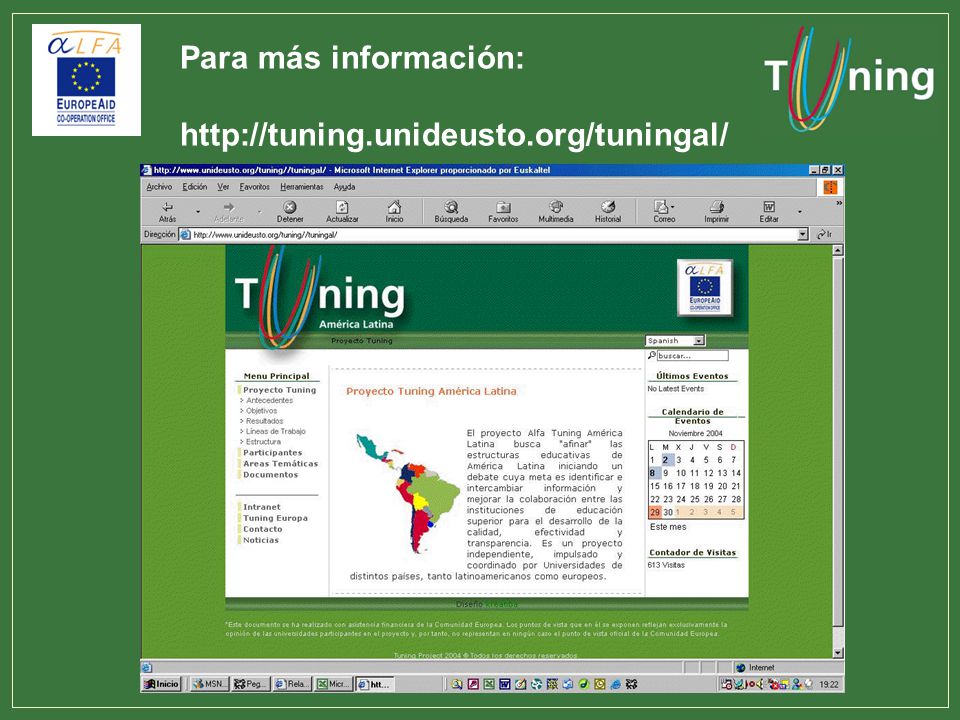Open the Participantes menu link

[272, 452]
